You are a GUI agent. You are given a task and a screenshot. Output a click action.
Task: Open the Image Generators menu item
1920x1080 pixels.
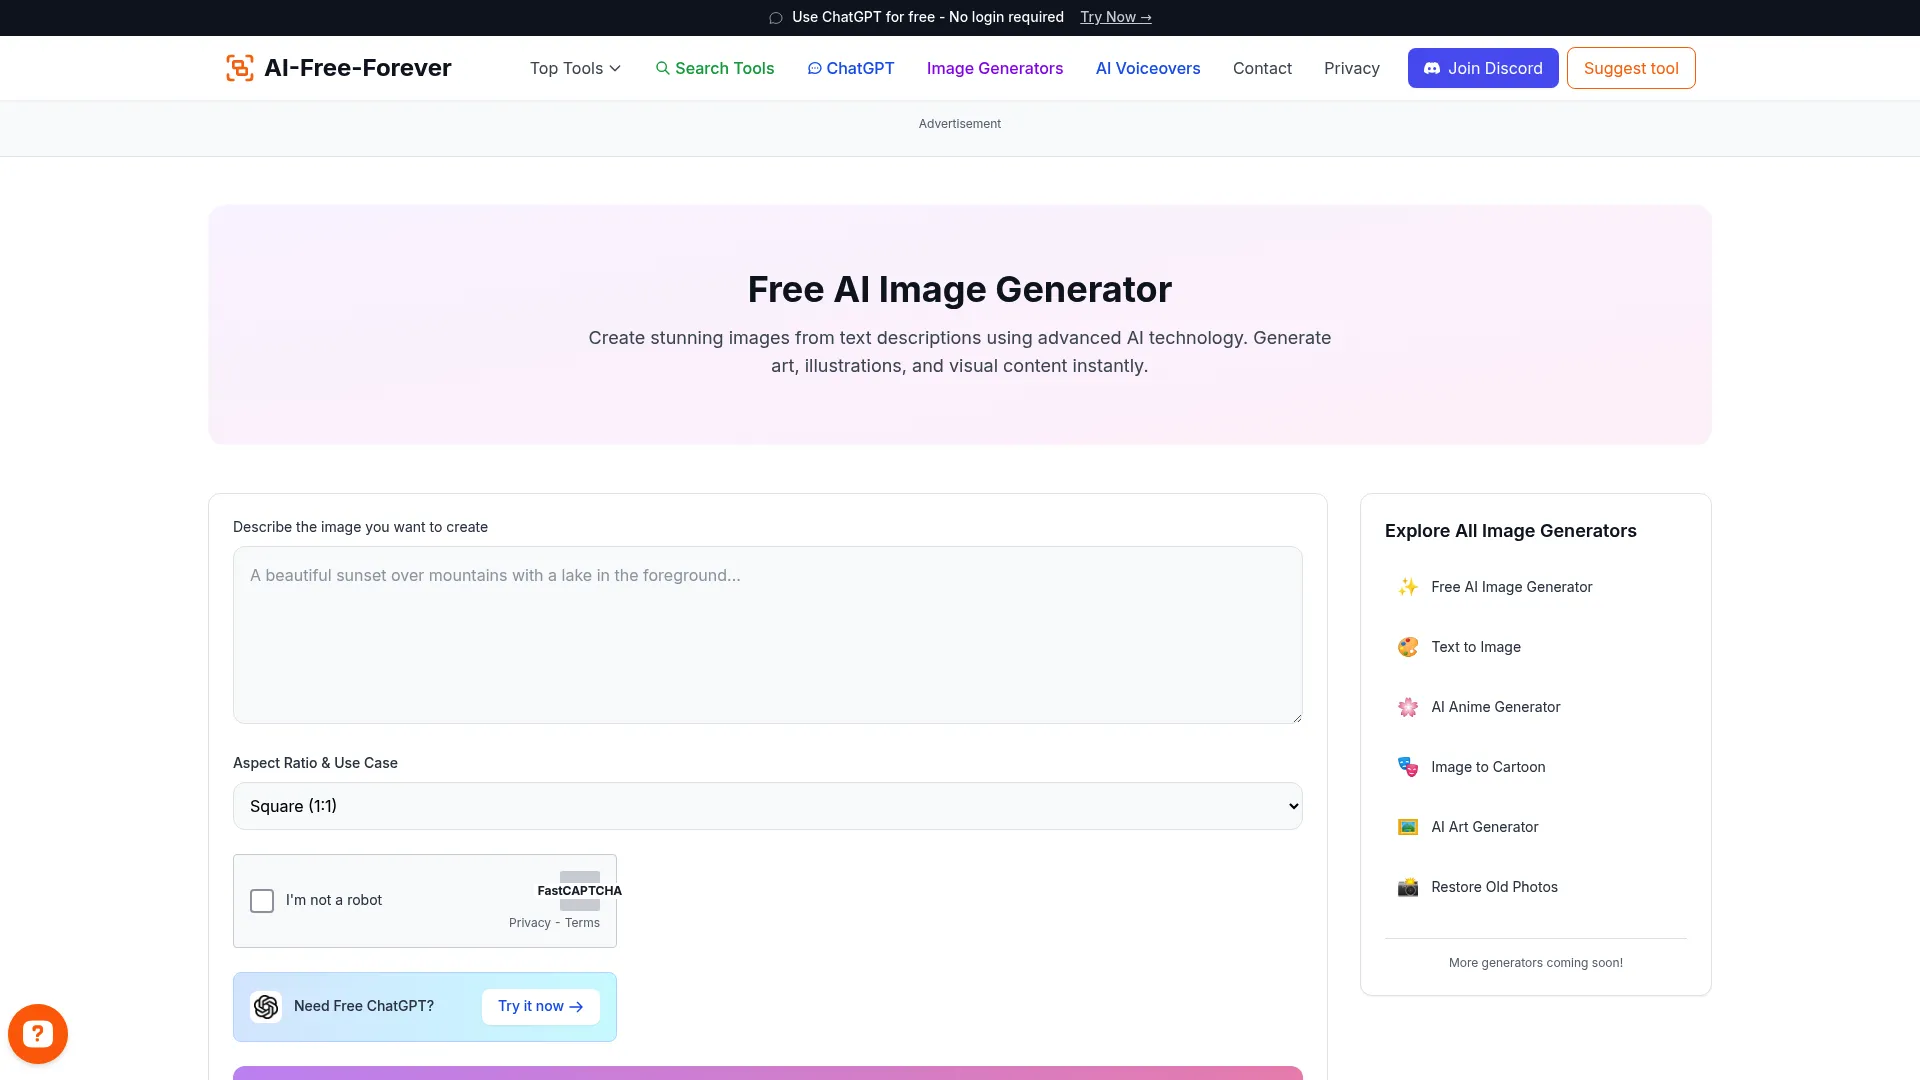pos(994,68)
